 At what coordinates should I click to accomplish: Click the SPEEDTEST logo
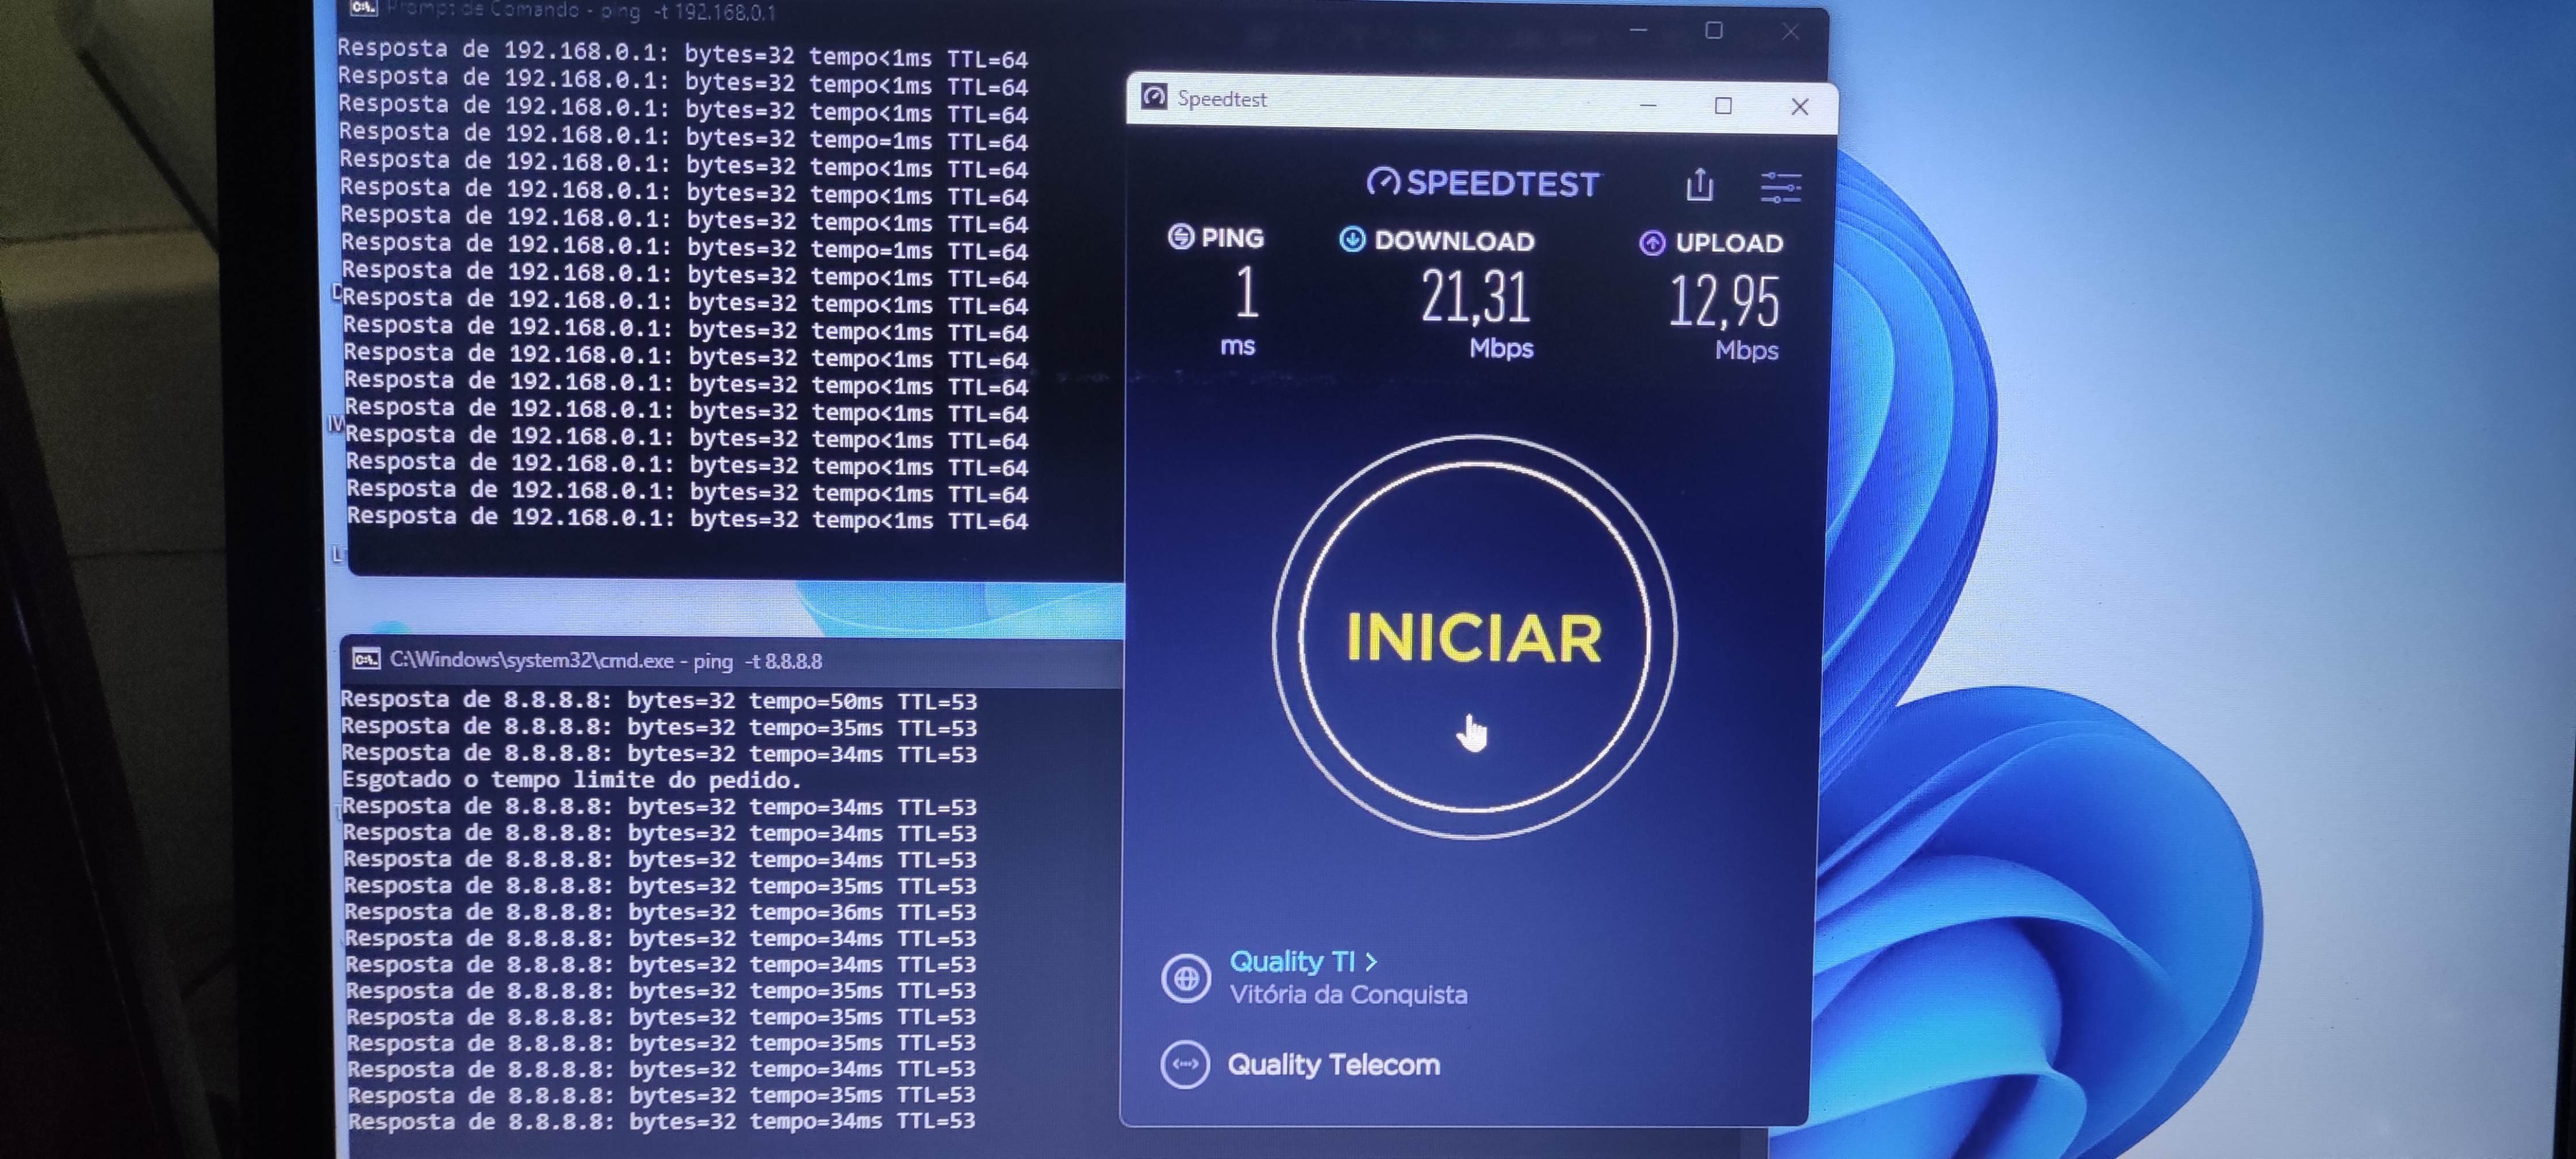pyautogui.click(x=1483, y=183)
